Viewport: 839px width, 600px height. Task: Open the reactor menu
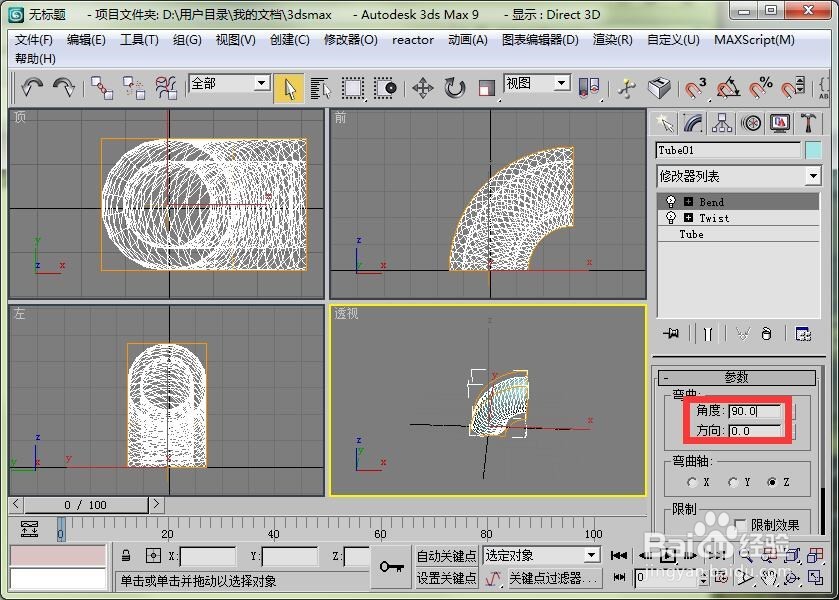pos(413,41)
